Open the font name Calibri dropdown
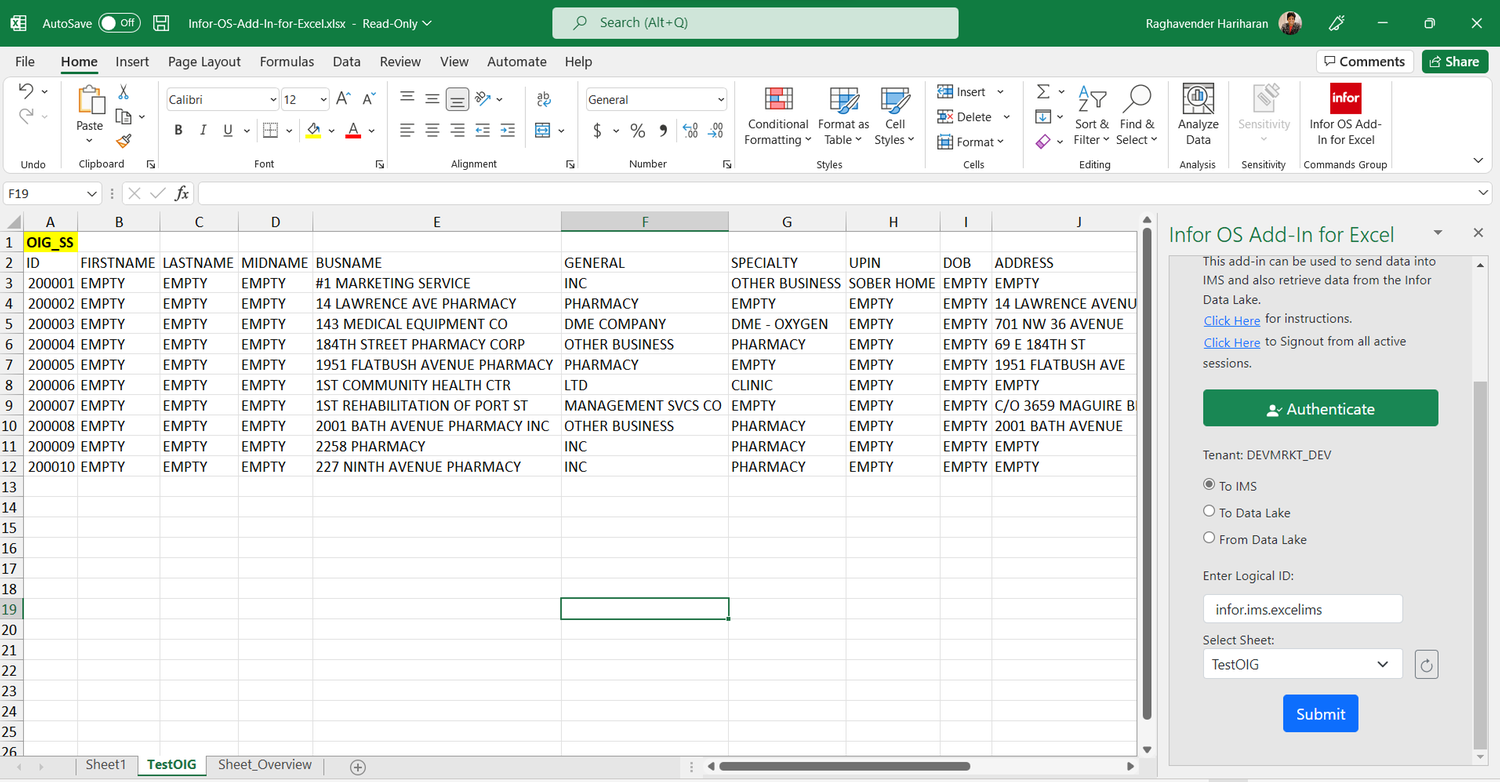 [x=273, y=100]
